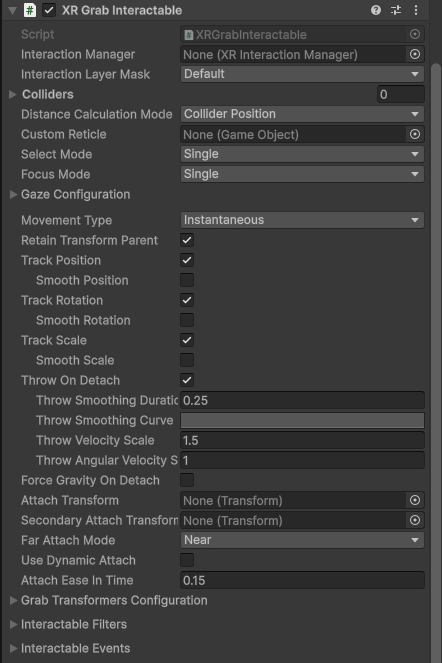Click the Throw Velocity Scale field
The width and height of the screenshot is (442, 663).
pos(302,440)
